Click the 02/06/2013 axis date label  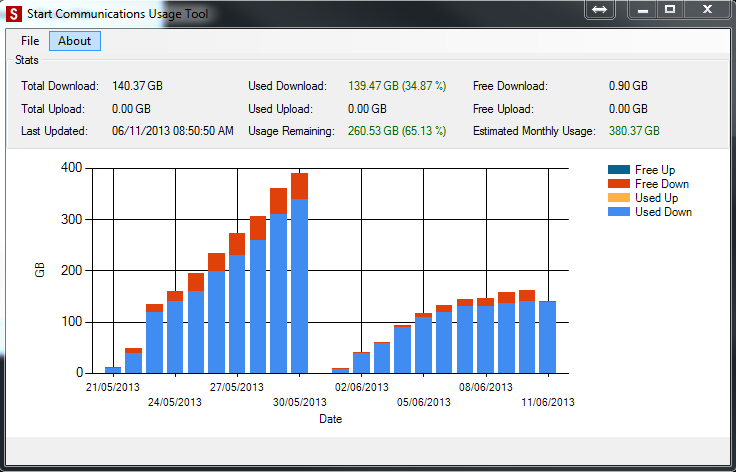(361, 387)
